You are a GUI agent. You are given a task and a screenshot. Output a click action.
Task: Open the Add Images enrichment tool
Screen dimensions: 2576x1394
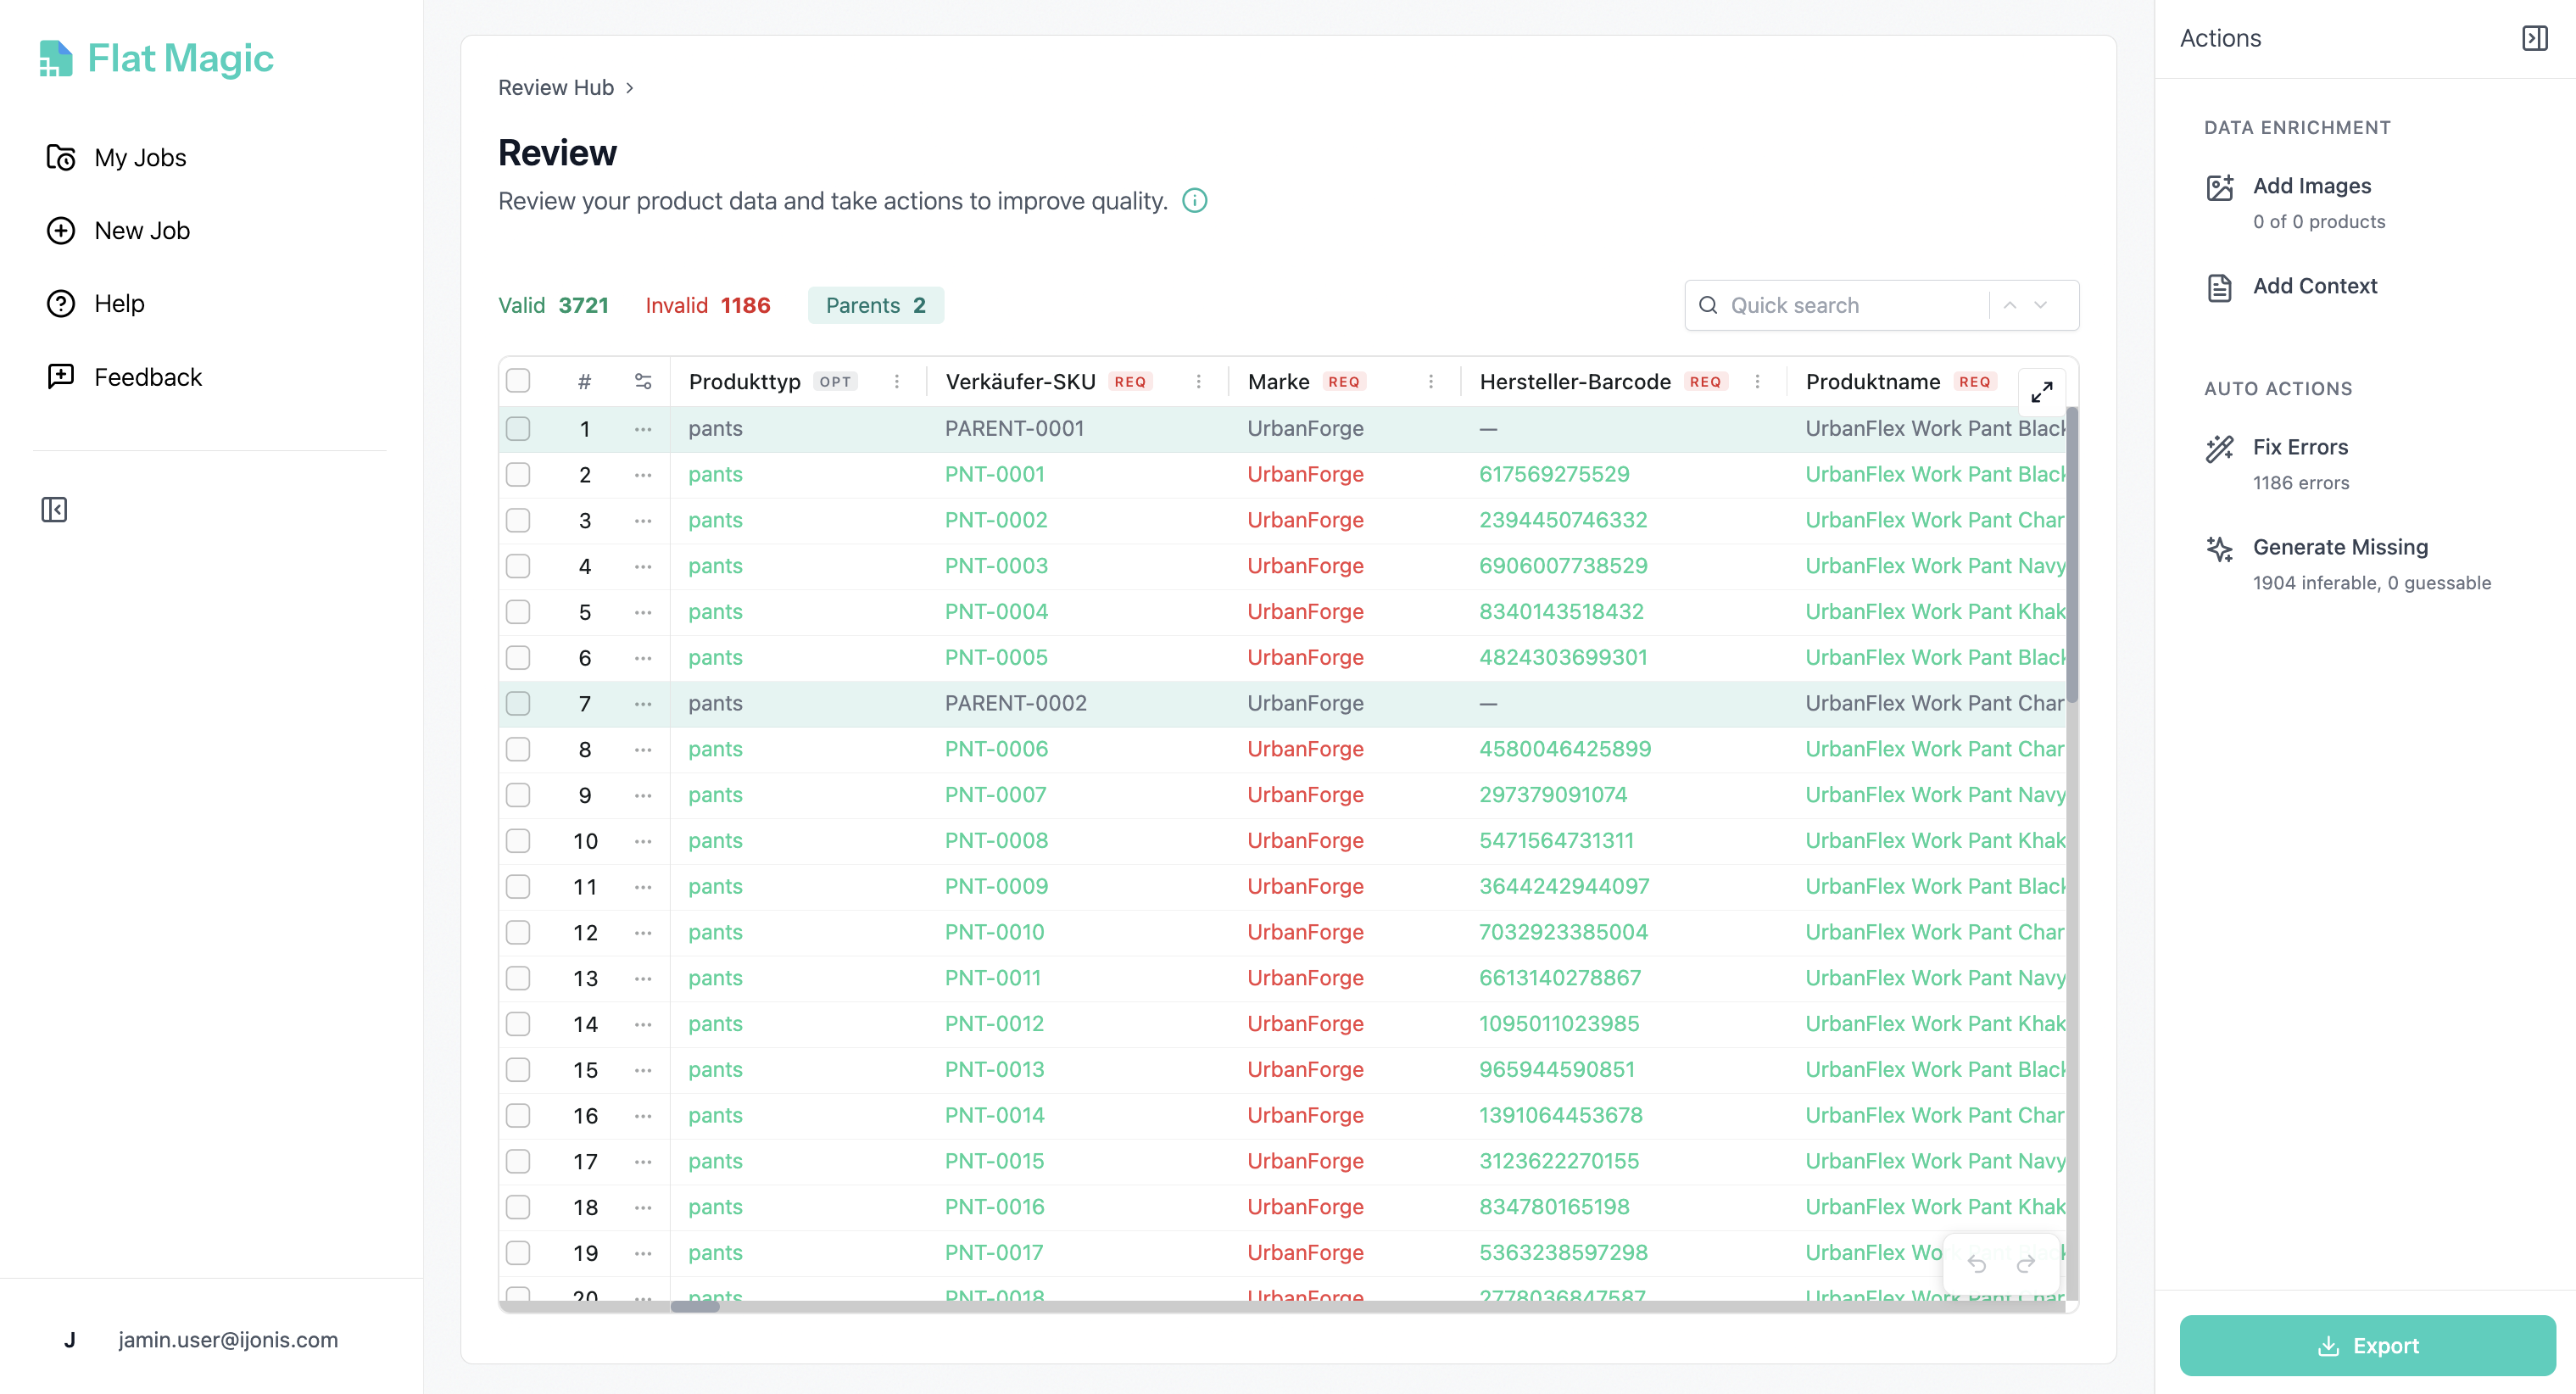tap(2311, 186)
